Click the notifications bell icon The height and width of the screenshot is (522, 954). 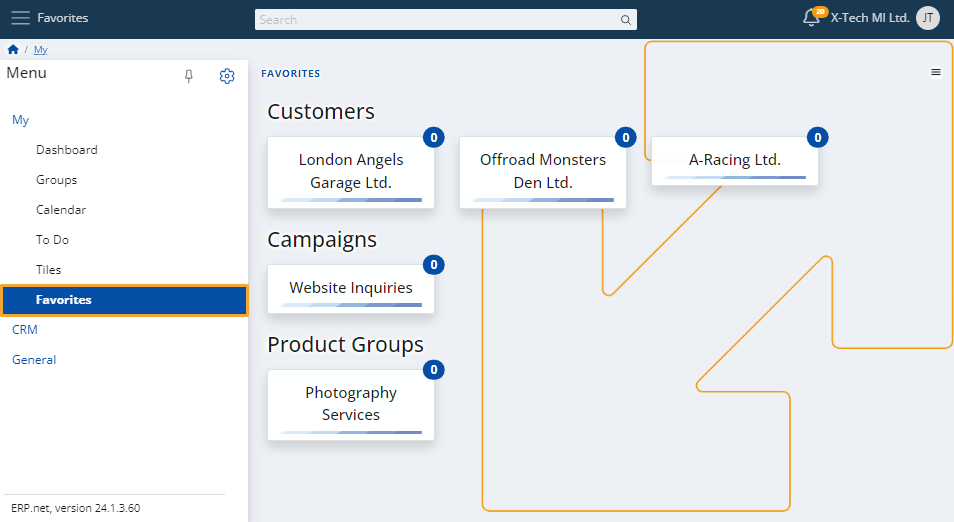click(811, 18)
